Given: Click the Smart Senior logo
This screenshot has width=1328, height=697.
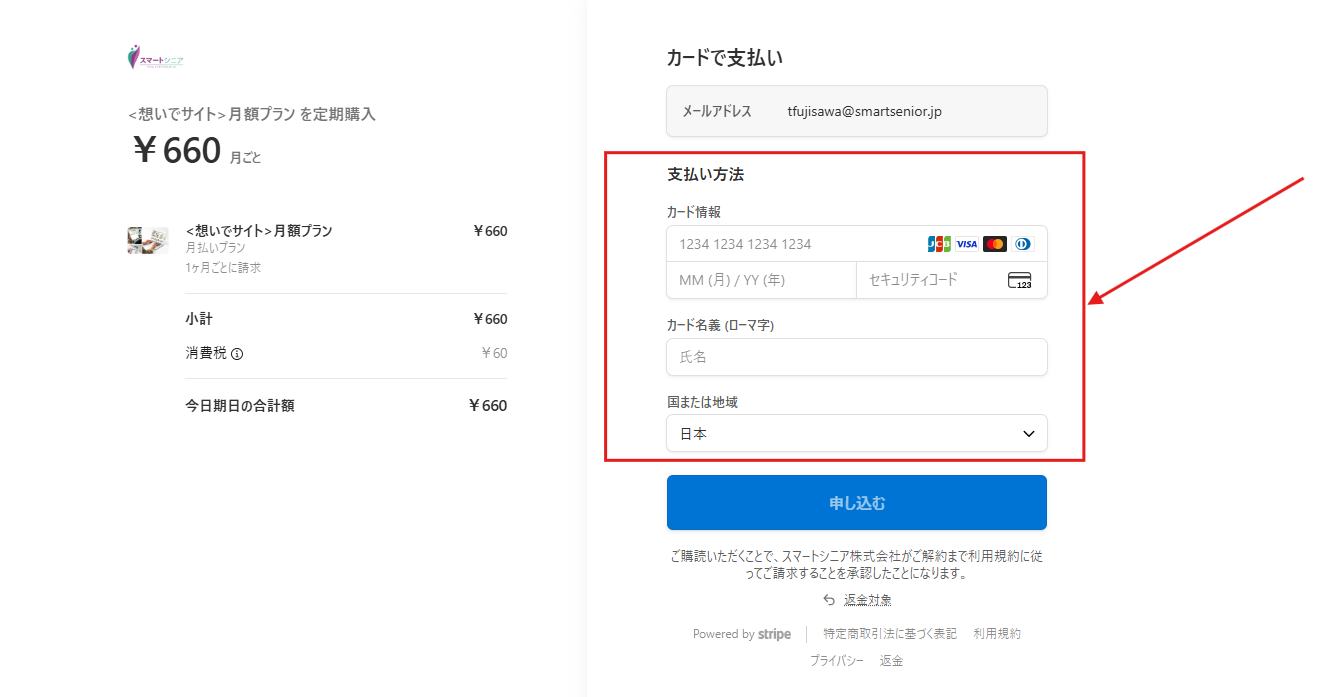Looking at the screenshot, I should 156,58.
